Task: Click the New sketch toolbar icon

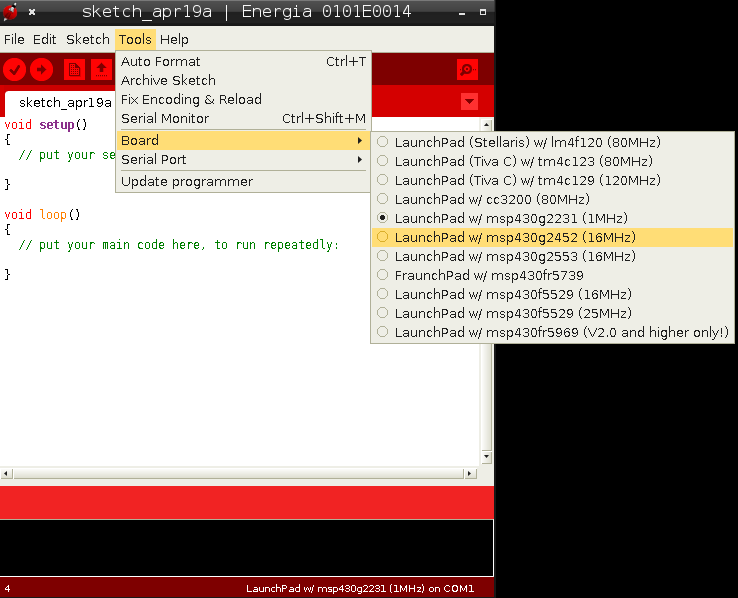Action: (74, 70)
